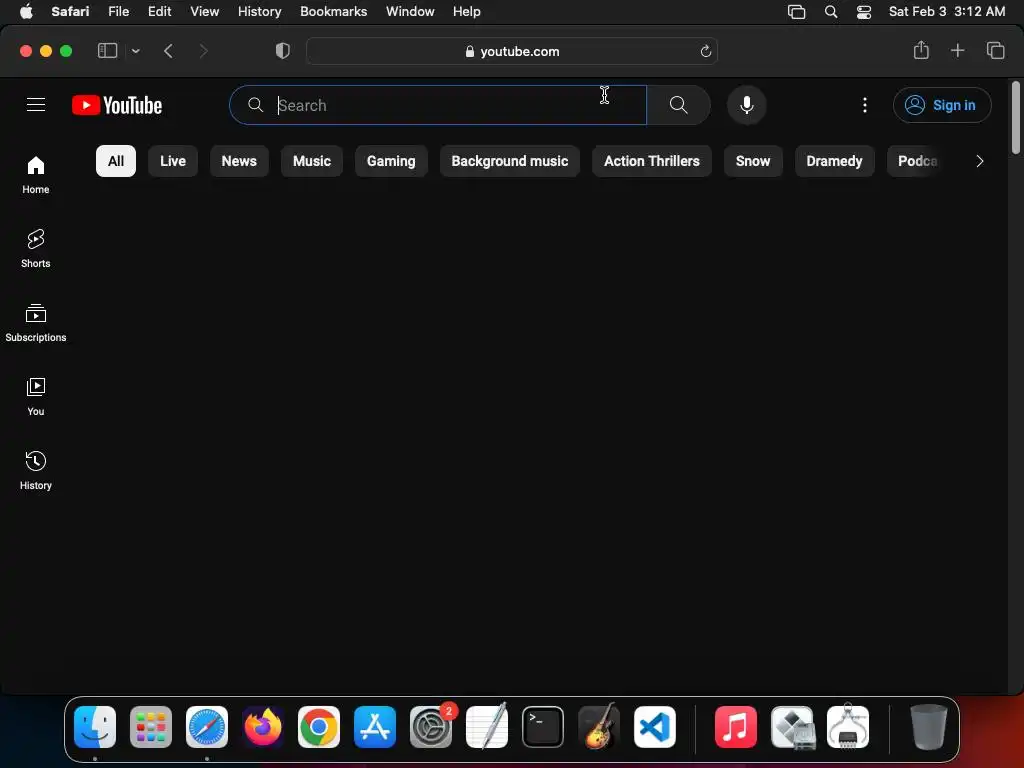Select the All filter chip

coord(116,161)
